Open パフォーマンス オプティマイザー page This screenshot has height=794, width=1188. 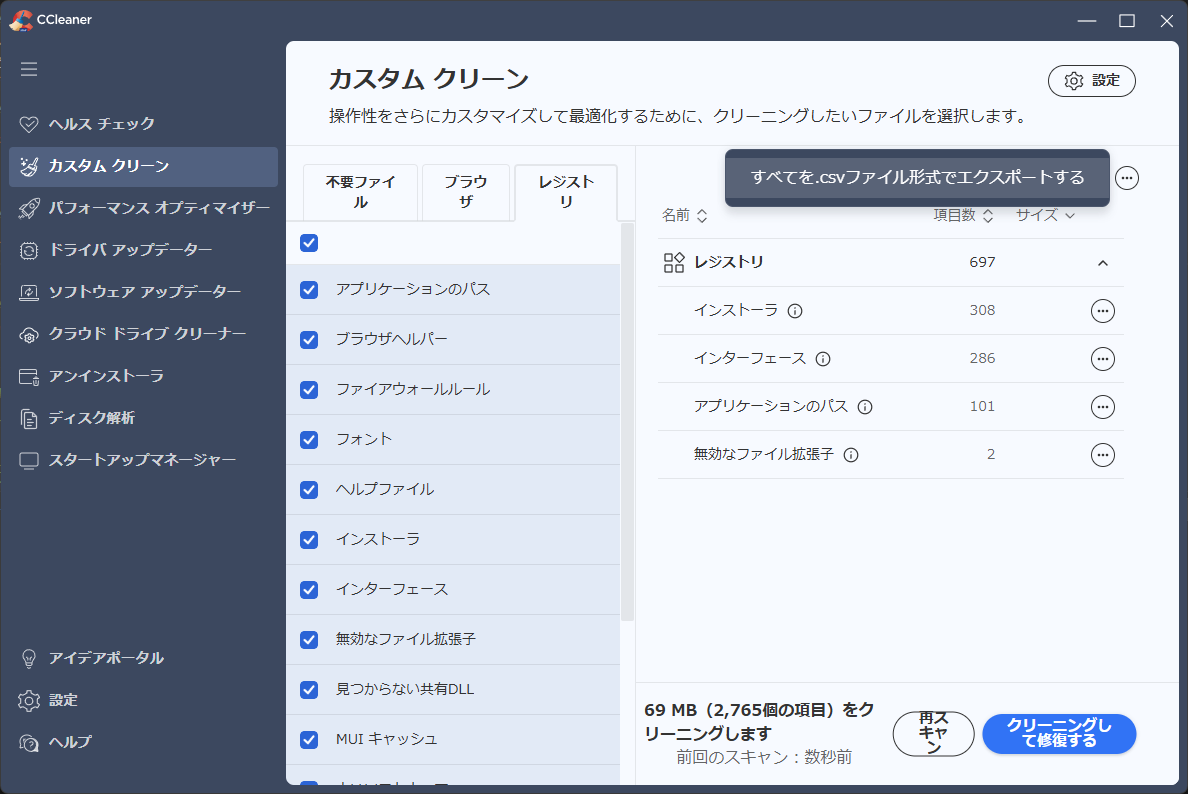[x=143, y=208]
